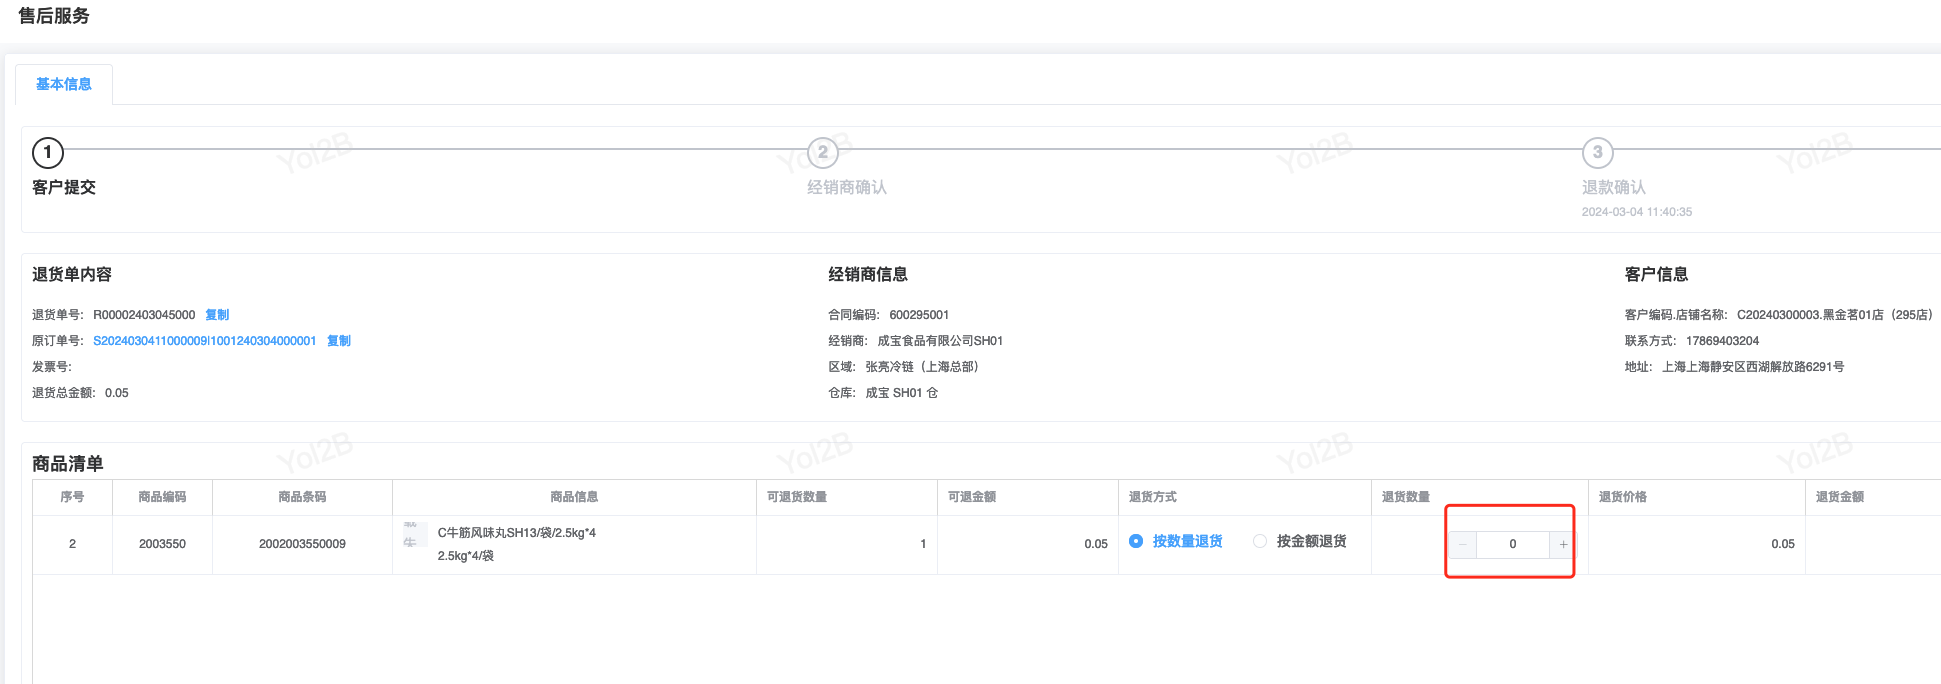Image resolution: width=1941 pixels, height=684 pixels.
Task: Click the 售后服务 page title
Action: pyautogui.click(x=54, y=16)
